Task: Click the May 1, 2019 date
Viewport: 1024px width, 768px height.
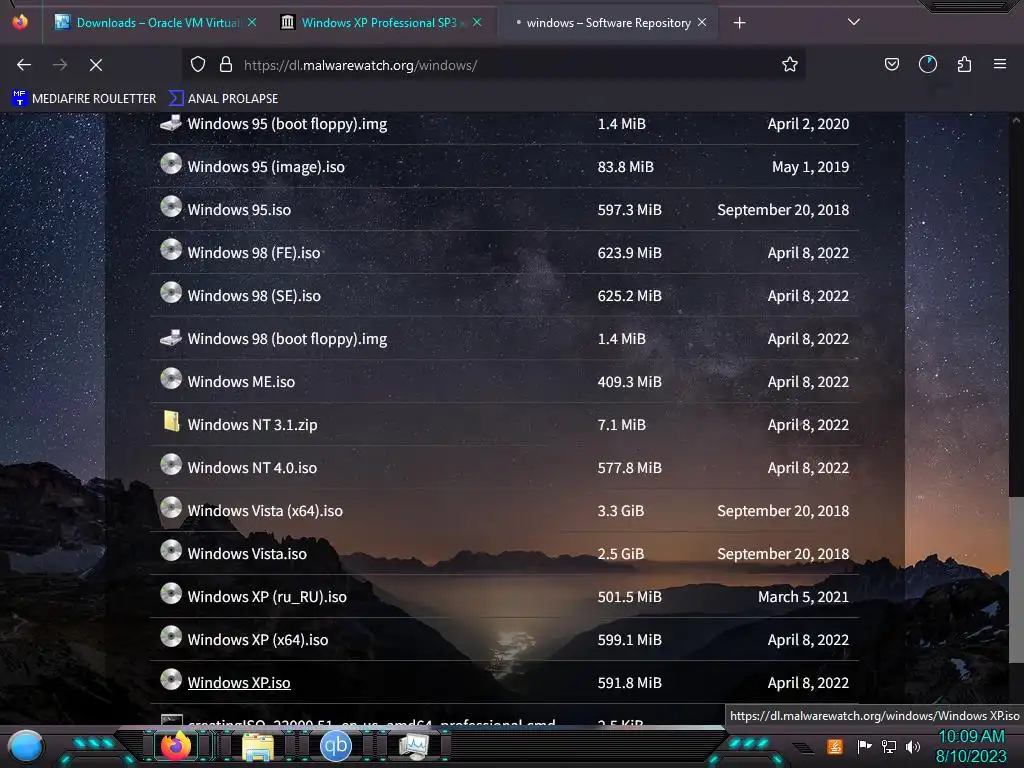Action: point(810,167)
